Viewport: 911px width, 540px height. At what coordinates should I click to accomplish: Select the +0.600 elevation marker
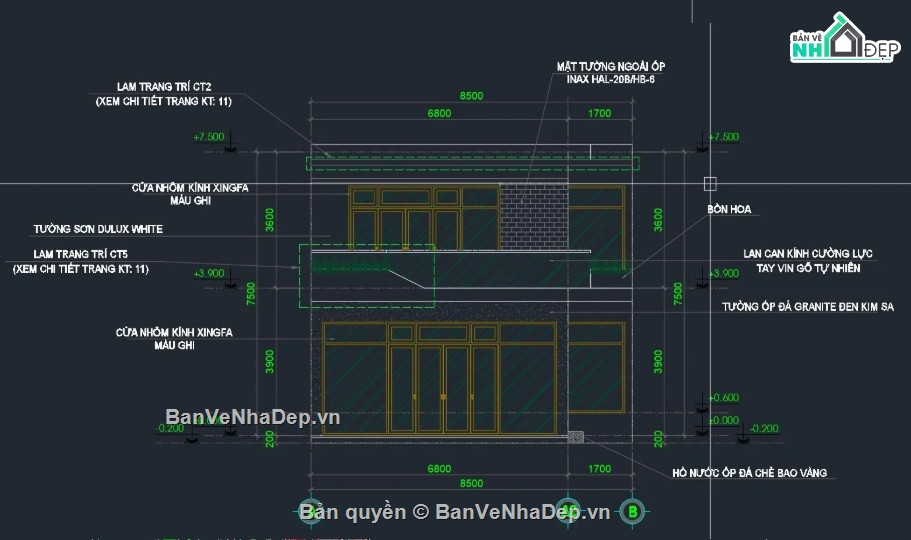point(724,398)
